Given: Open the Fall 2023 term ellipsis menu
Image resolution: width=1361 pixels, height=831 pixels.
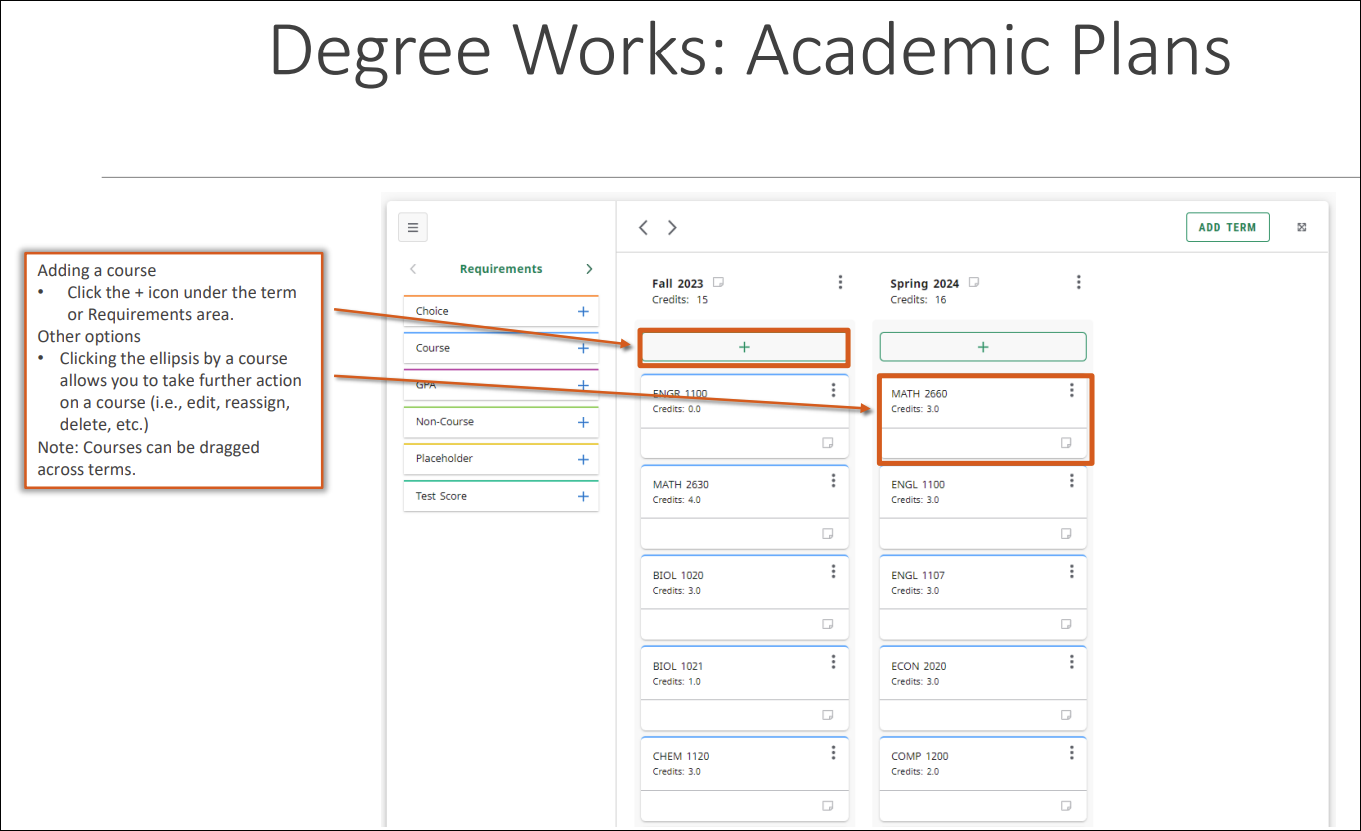Looking at the screenshot, I should (840, 281).
